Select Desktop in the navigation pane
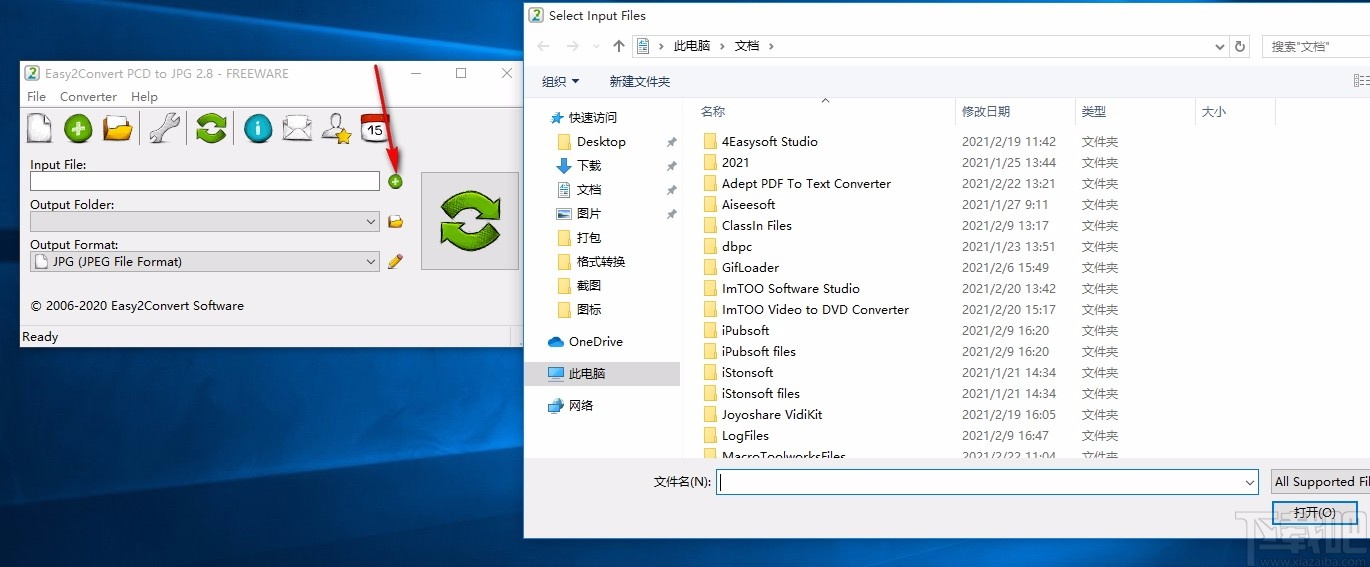This screenshot has height=567, width=1370. 601,142
